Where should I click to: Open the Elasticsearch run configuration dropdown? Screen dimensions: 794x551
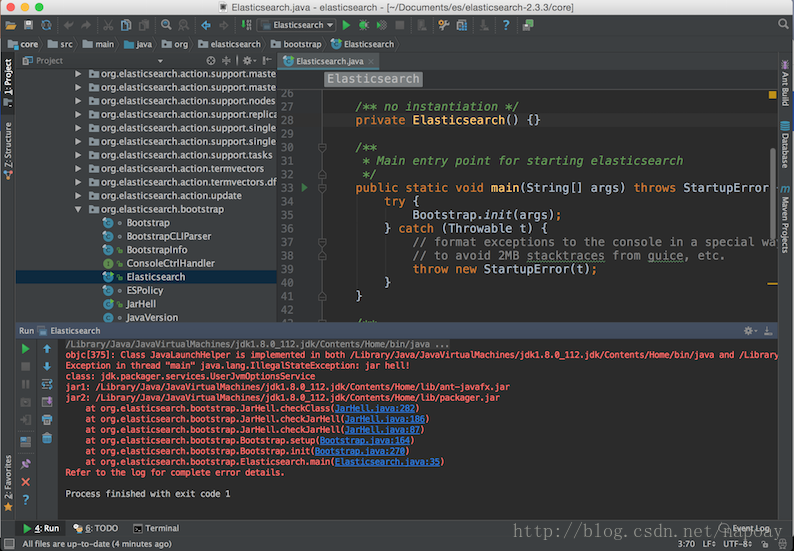pos(298,25)
